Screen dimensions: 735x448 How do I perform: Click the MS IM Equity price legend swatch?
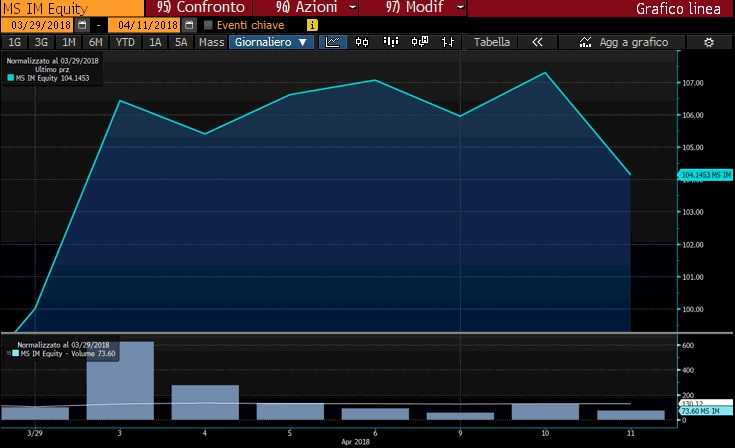(10, 78)
